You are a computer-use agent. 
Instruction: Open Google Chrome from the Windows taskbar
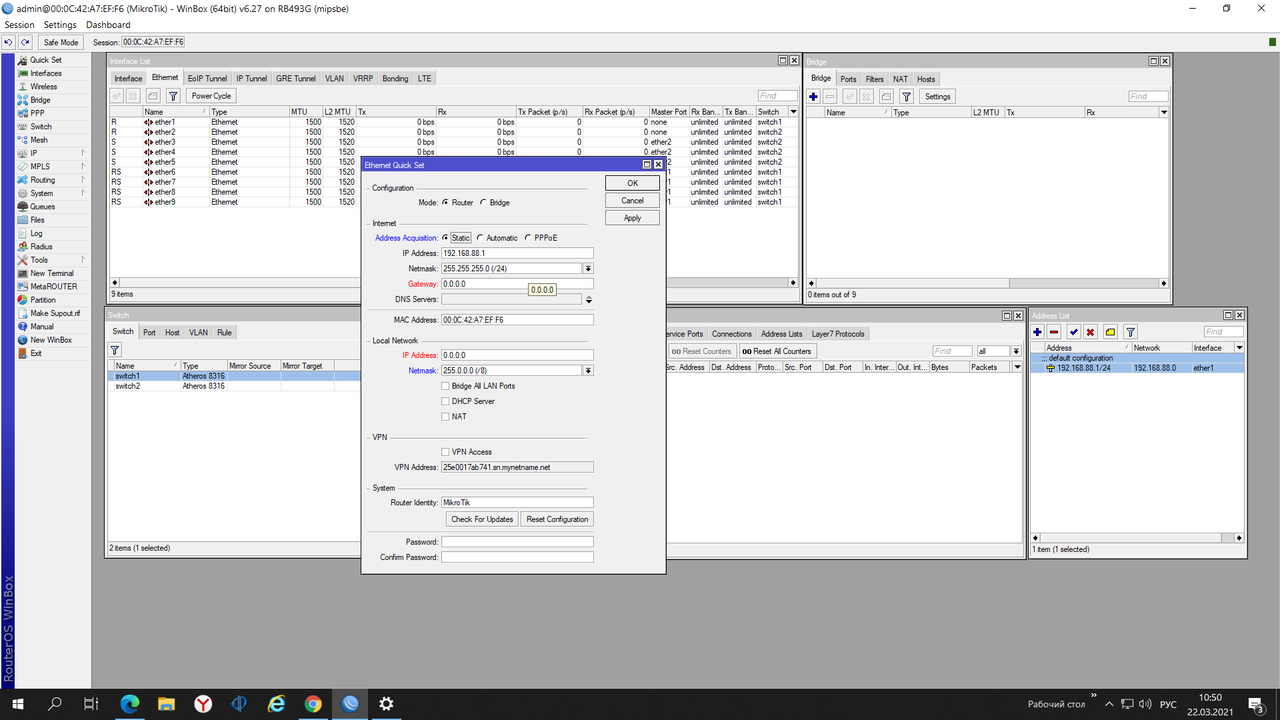click(313, 704)
